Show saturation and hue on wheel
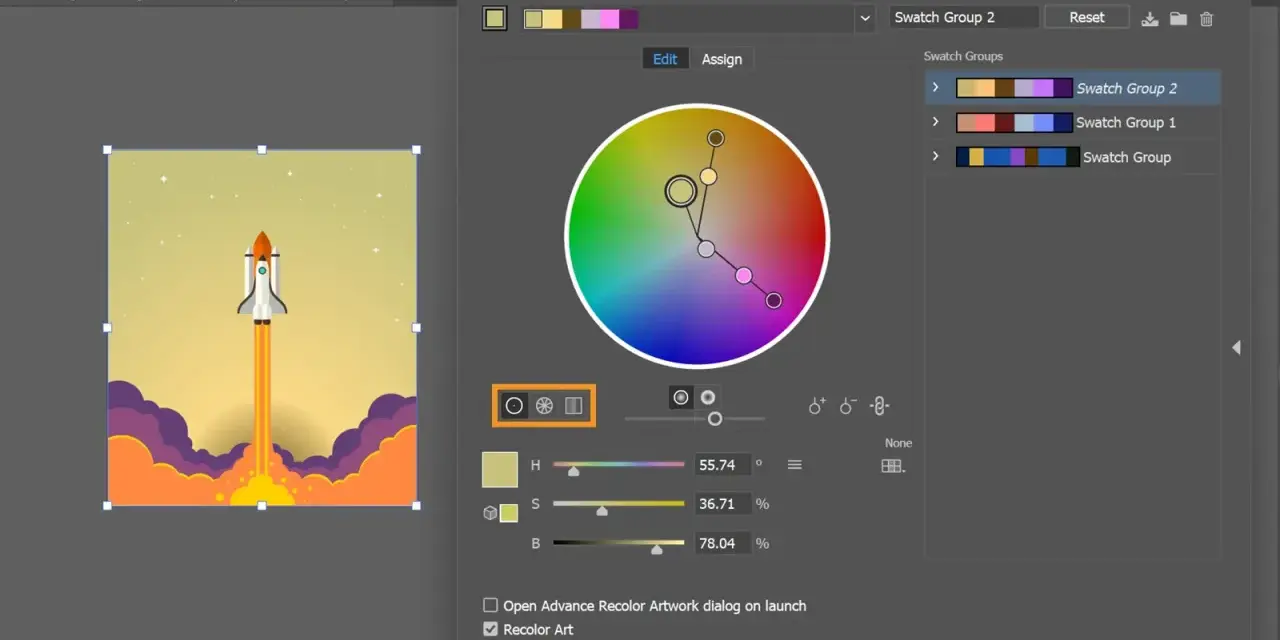 pyautogui.click(x=681, y=397)
